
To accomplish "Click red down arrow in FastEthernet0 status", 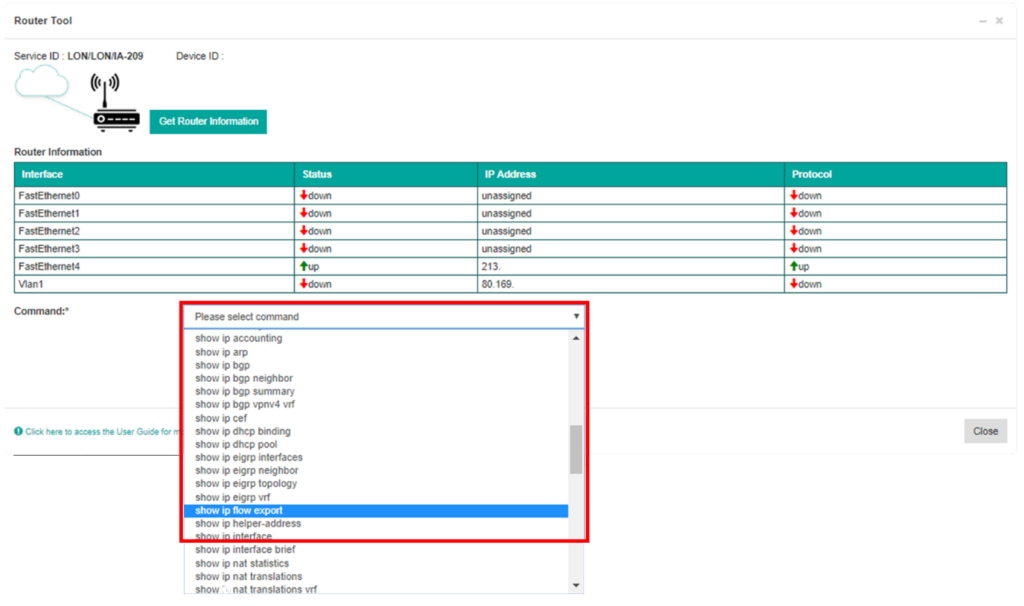I will point(304,195).
